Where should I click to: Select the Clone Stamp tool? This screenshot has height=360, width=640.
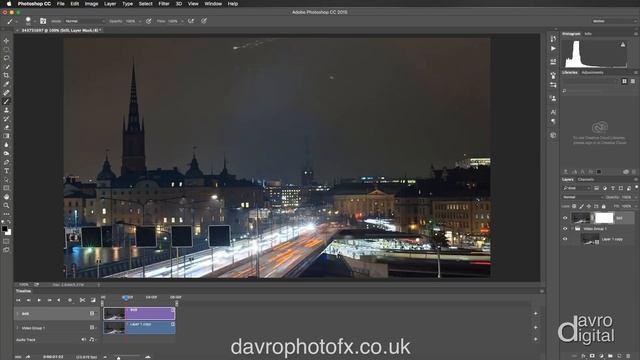(6, 110)
